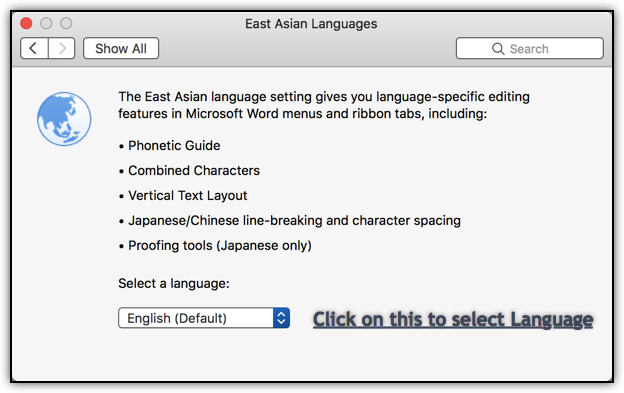Click the East Asia globe icon
The image size is (624, 393).
tap(64, 119)
